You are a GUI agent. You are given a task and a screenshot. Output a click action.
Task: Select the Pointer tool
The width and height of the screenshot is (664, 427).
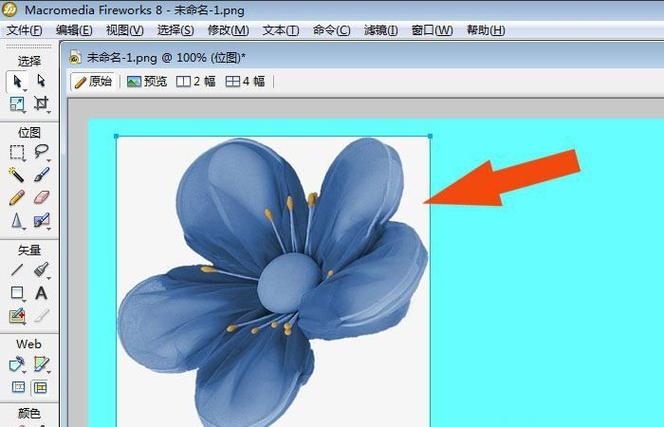point(17,81)
